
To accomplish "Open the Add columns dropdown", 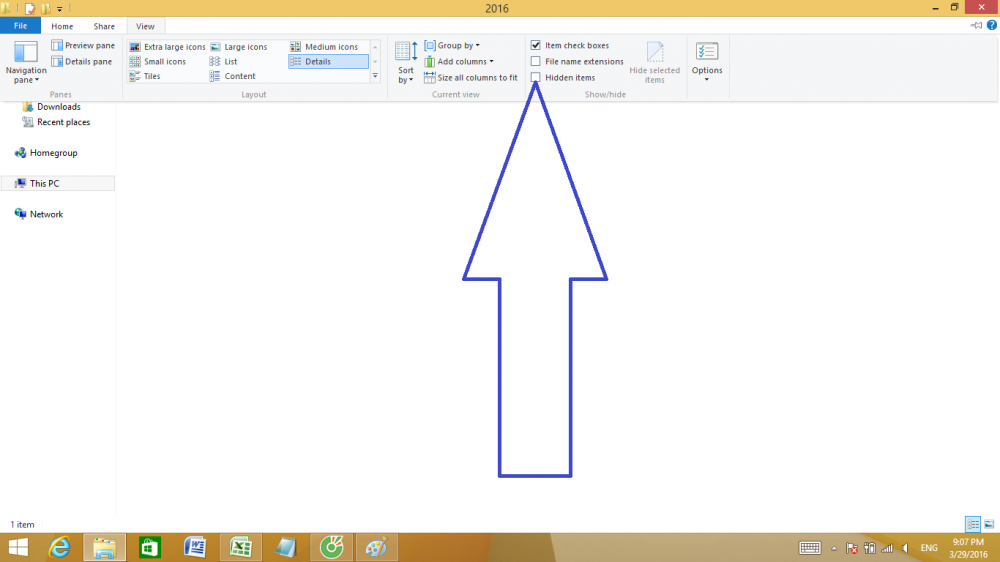I will (459, 61).
